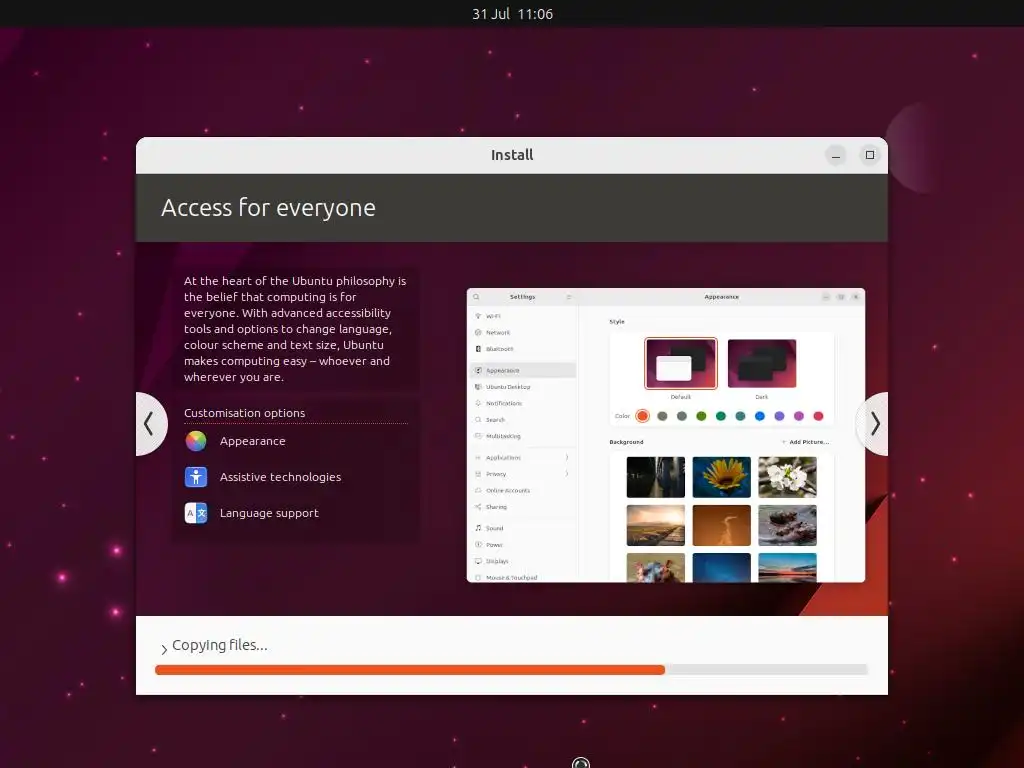Image resolution: width=1024 pixels, height=768 pixels.
Task: Close the Settings preview window
Action: coord(856,297)
